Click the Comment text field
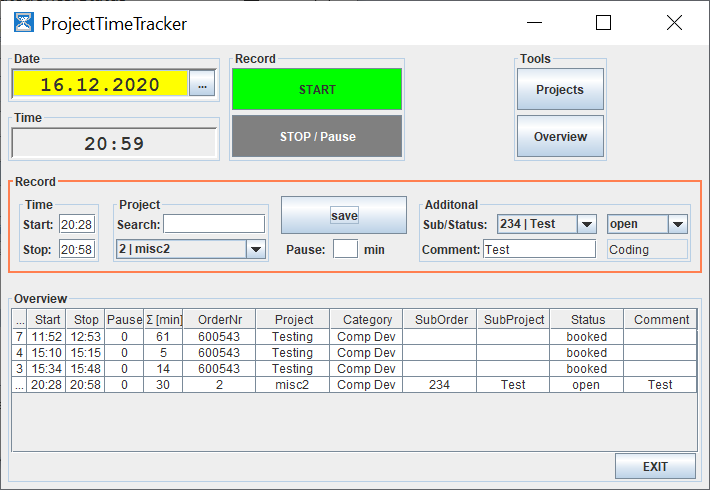710x490 pixels. coord(538,249)
